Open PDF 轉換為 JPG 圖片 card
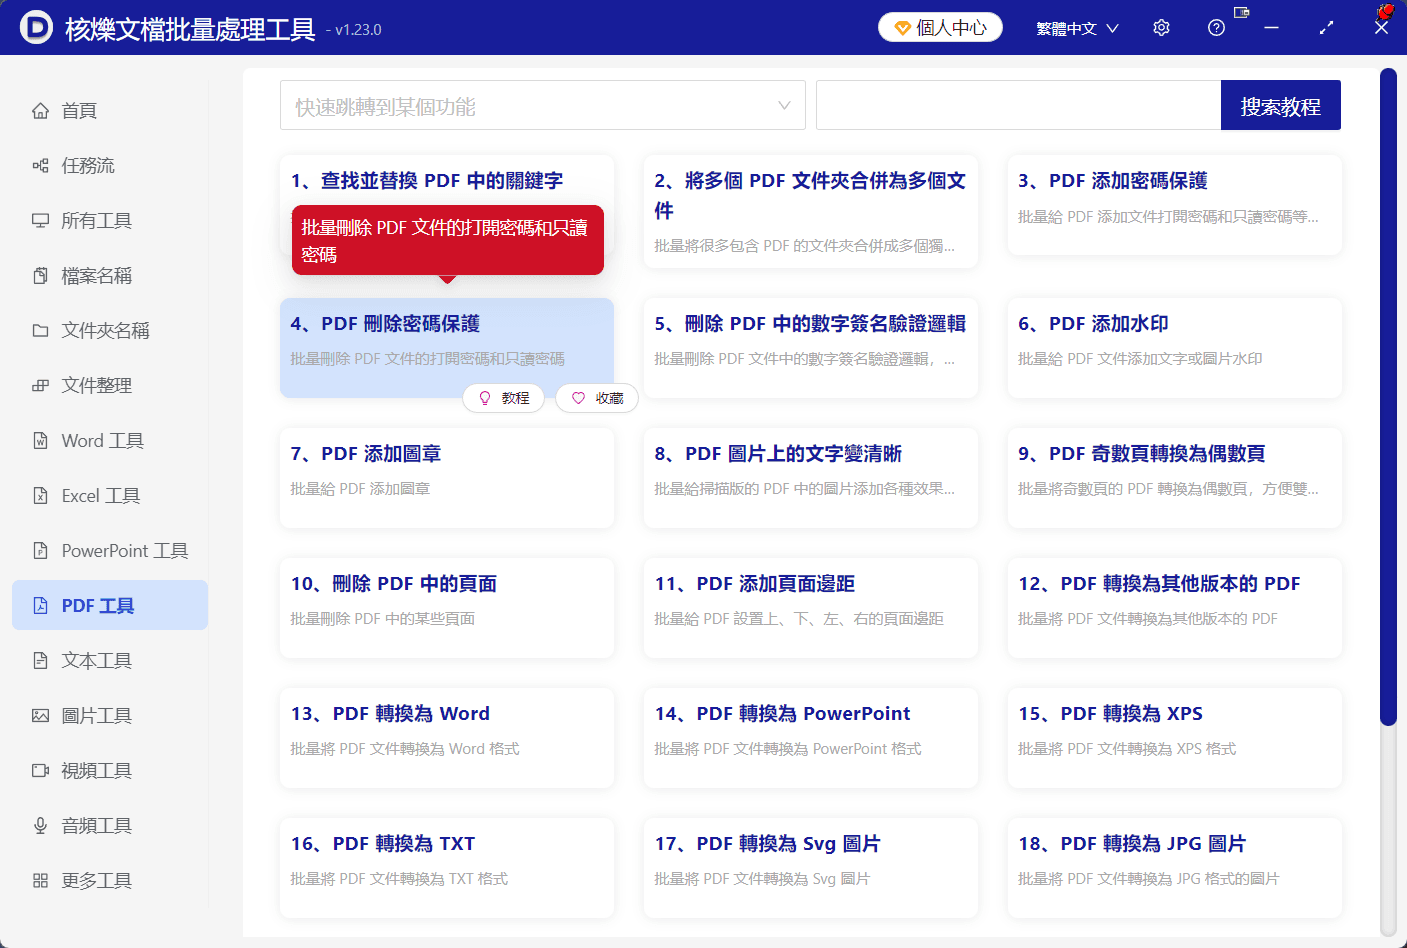Screen dimensions: 1407x948 pyautogui.click(x=1175, y=868)
